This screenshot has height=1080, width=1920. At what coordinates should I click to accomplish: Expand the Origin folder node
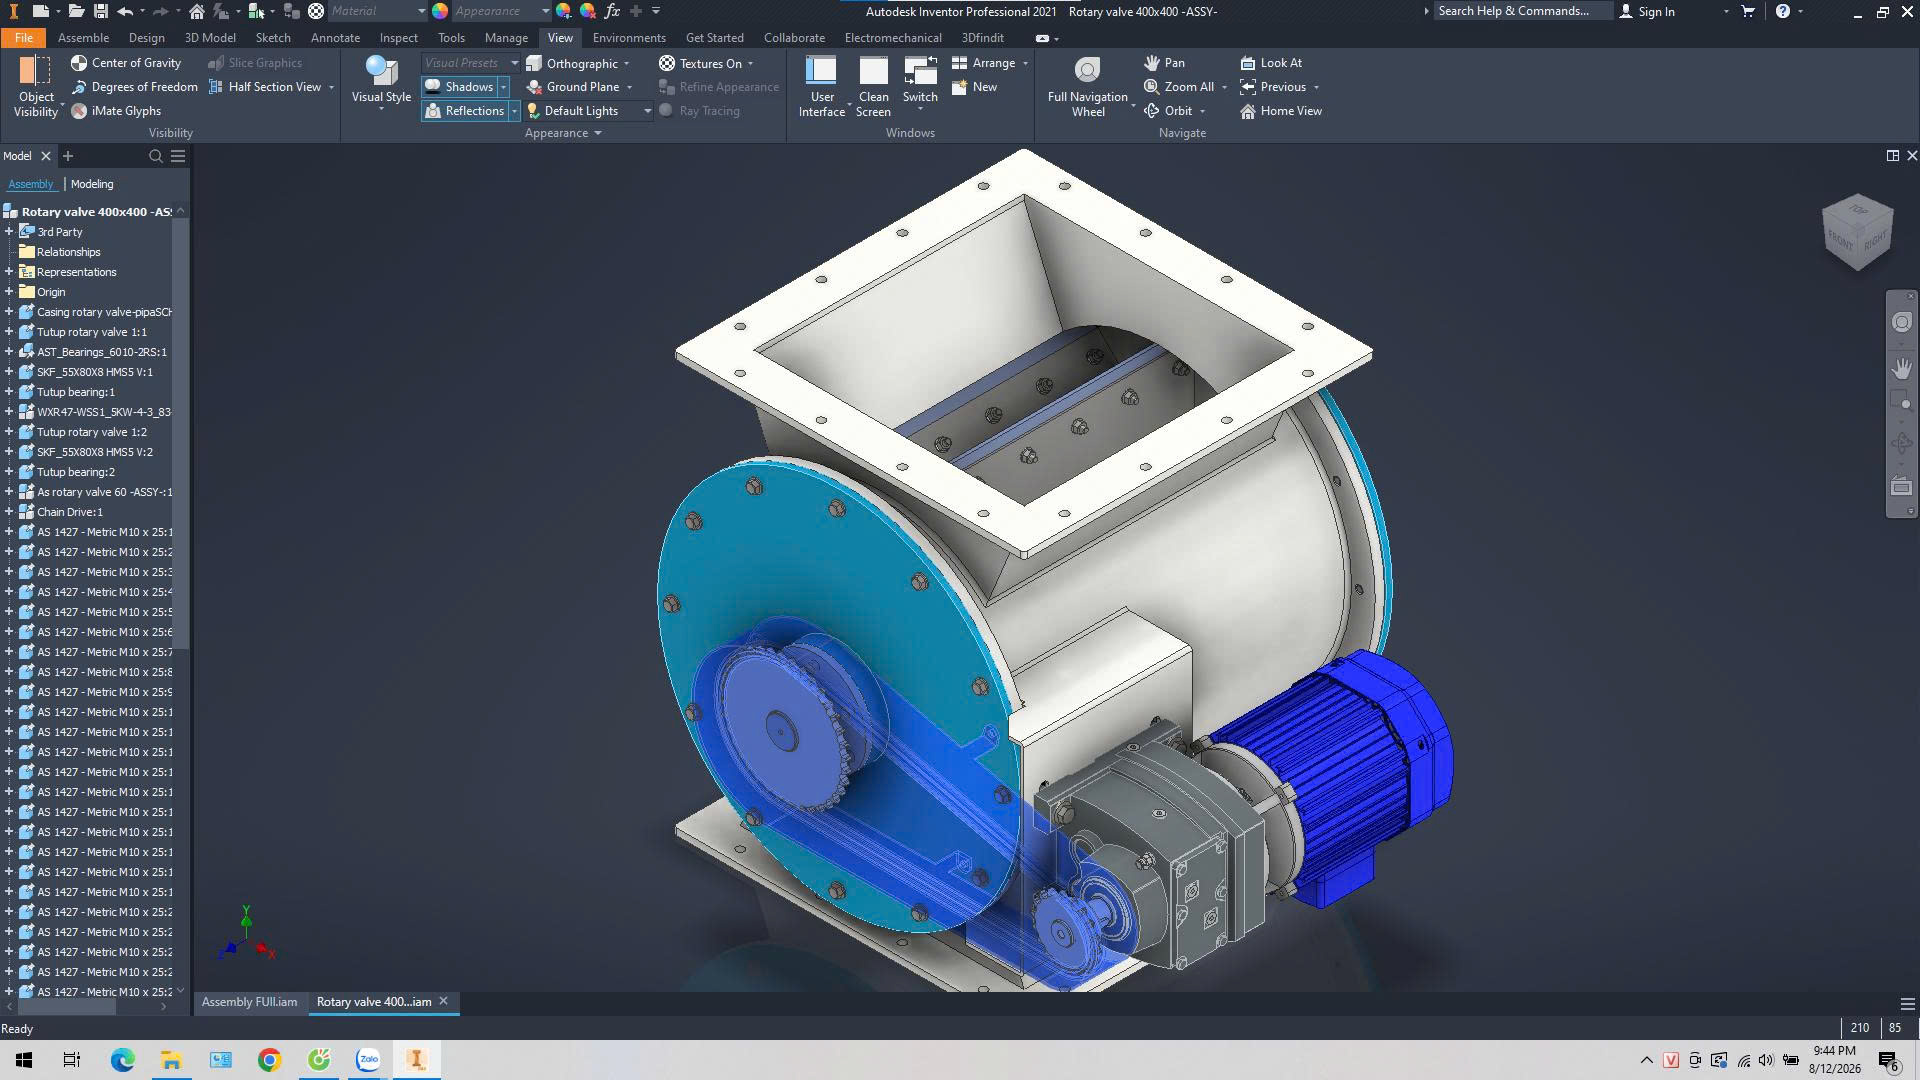tap(9, 292)
